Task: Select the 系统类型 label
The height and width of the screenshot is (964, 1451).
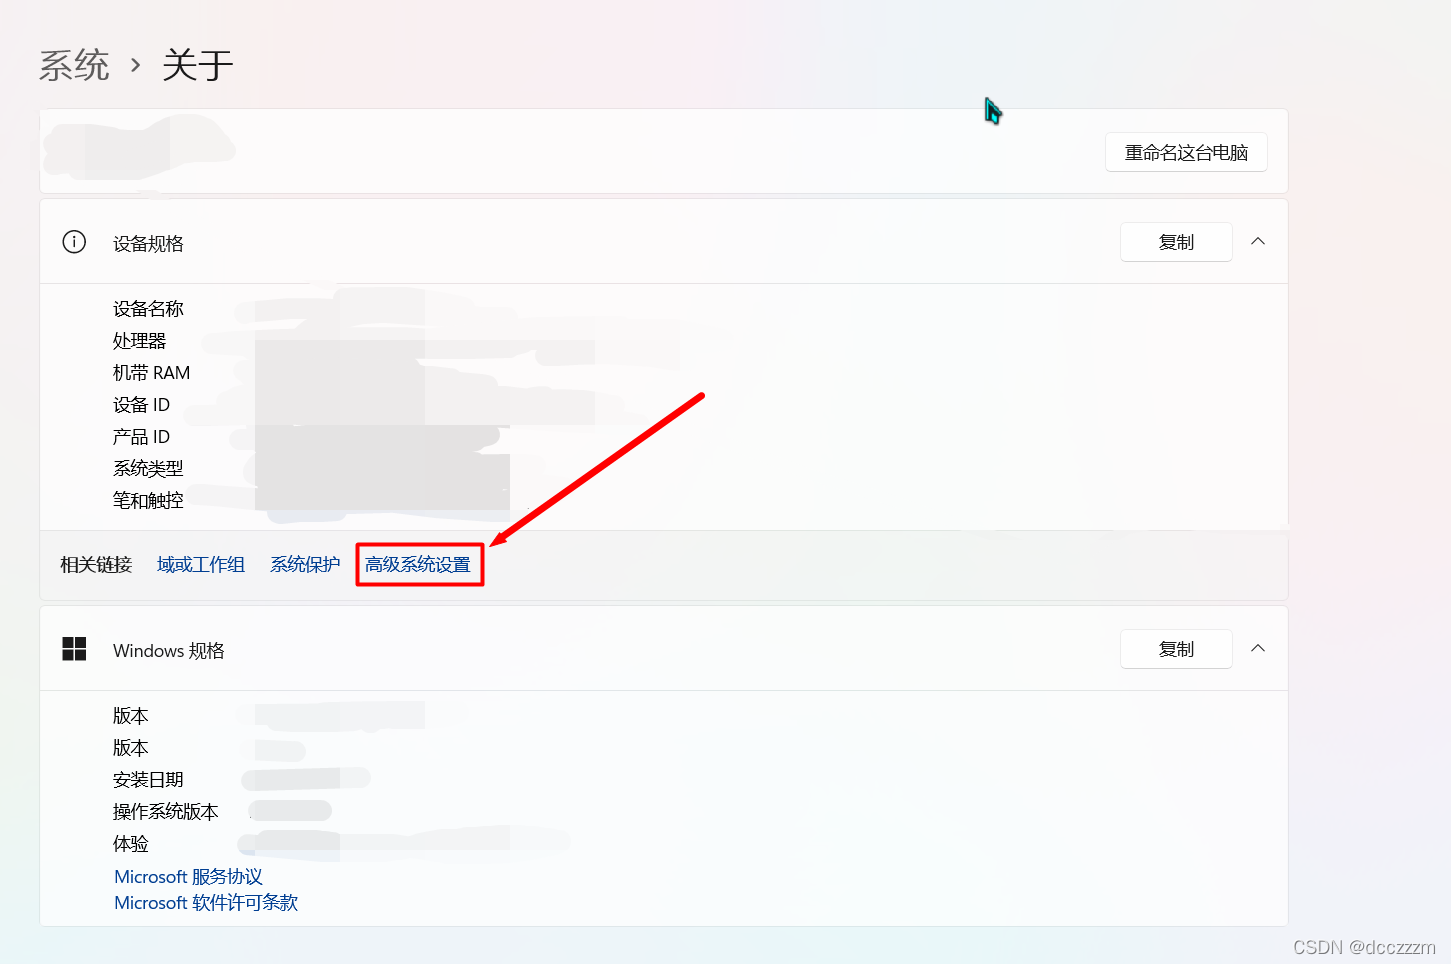Action: [148, 469]
